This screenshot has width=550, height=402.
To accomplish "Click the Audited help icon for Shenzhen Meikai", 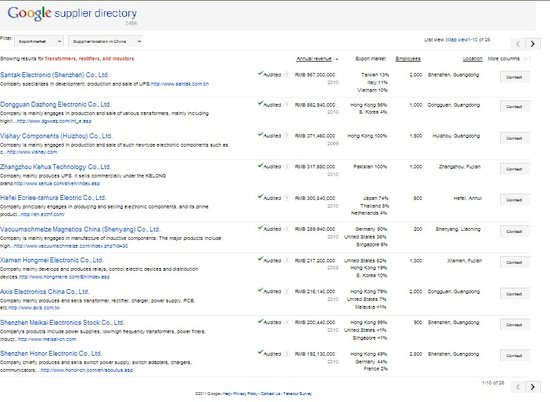I will point(287,322).
